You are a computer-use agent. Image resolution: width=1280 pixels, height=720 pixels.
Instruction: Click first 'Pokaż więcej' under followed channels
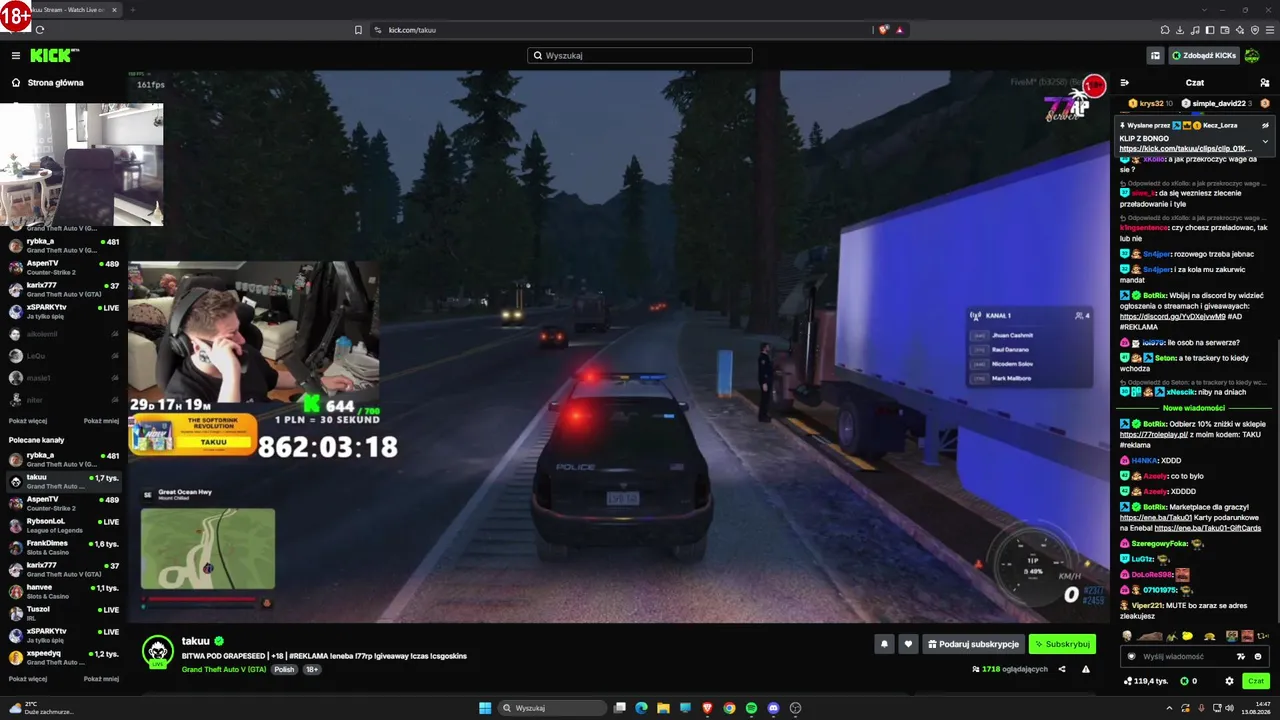[x=28, y=421]
